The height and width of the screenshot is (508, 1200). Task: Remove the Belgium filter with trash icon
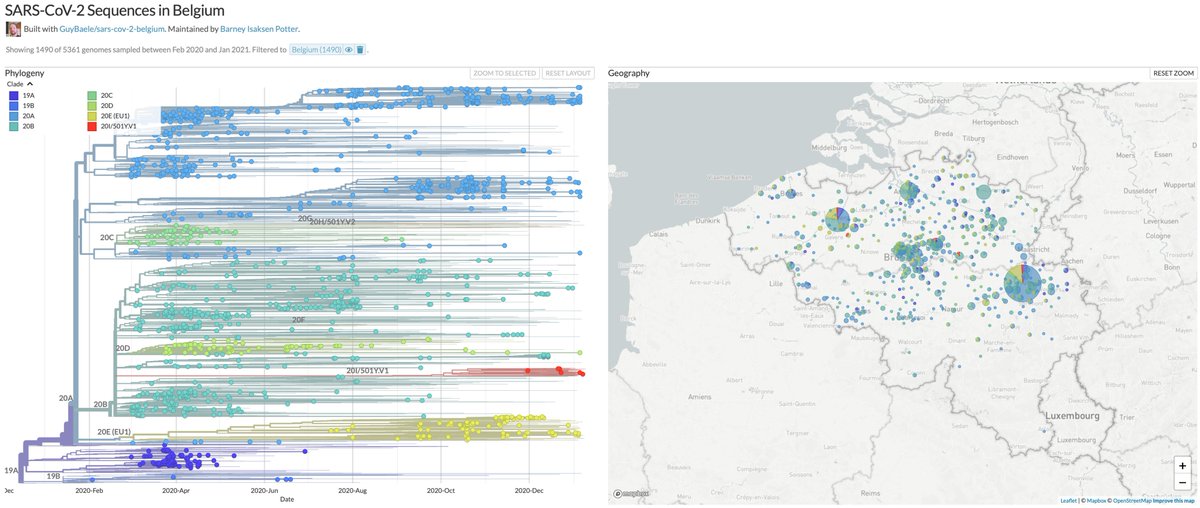(x=361, y=49)
